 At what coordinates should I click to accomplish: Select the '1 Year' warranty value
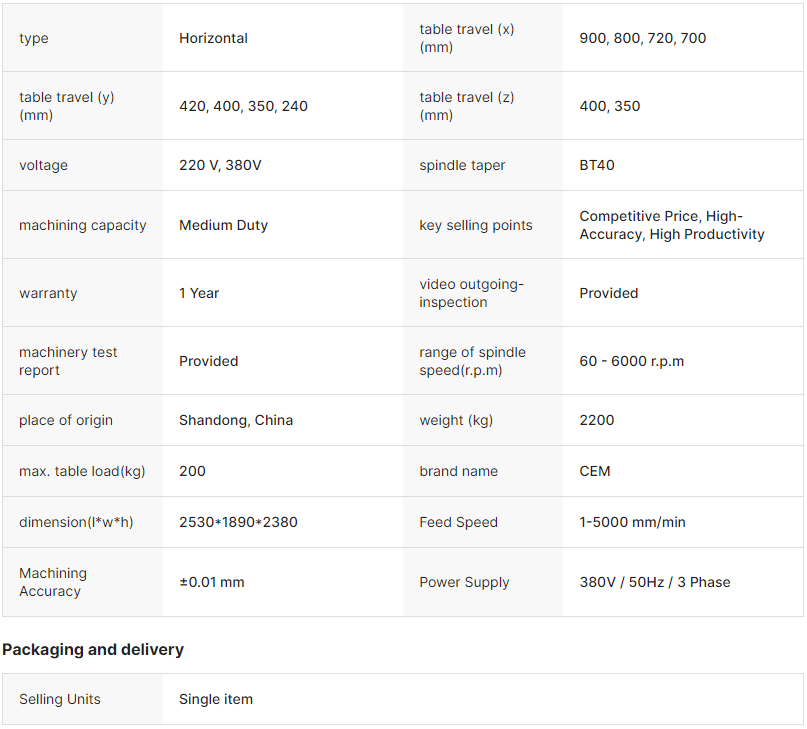[199, 293]
